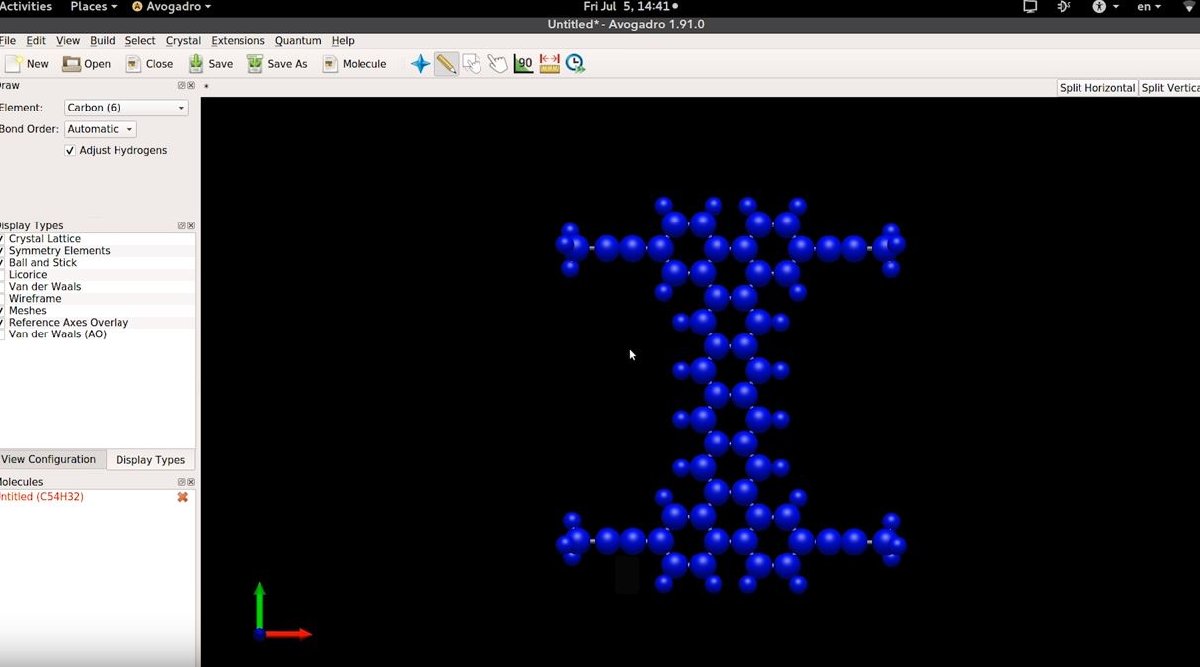The image size is (1200, 667).
Task: Open the clock showing Fri Jul 5, 14:41
Action: coord(630,7)
